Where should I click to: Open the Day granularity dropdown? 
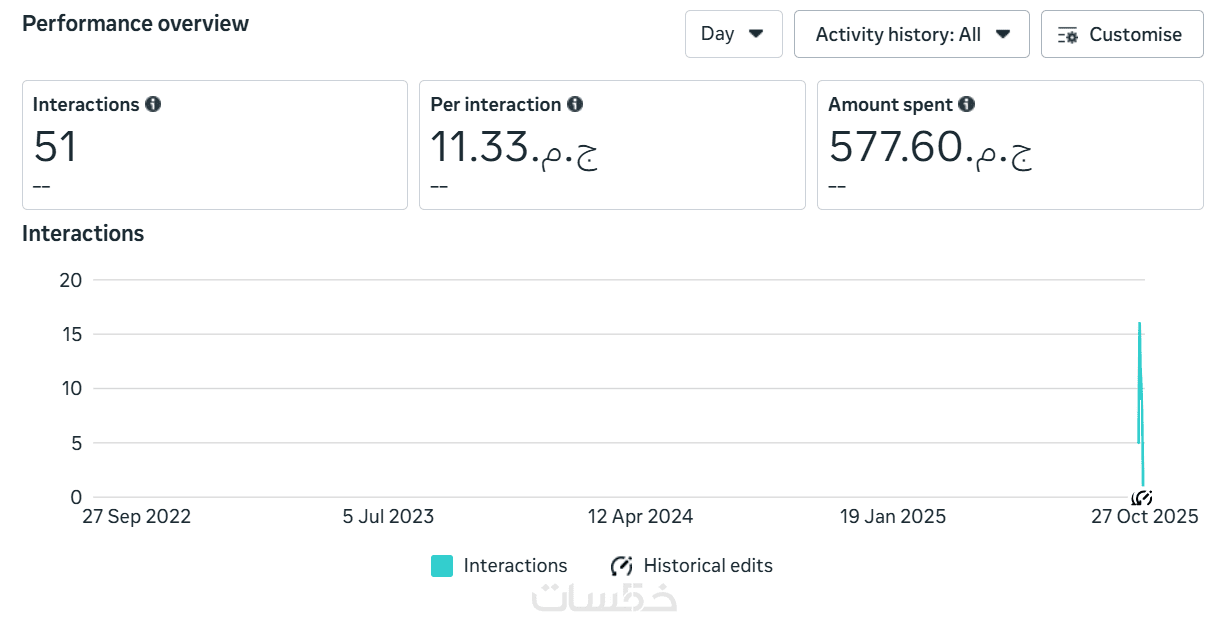click(733, 34)
